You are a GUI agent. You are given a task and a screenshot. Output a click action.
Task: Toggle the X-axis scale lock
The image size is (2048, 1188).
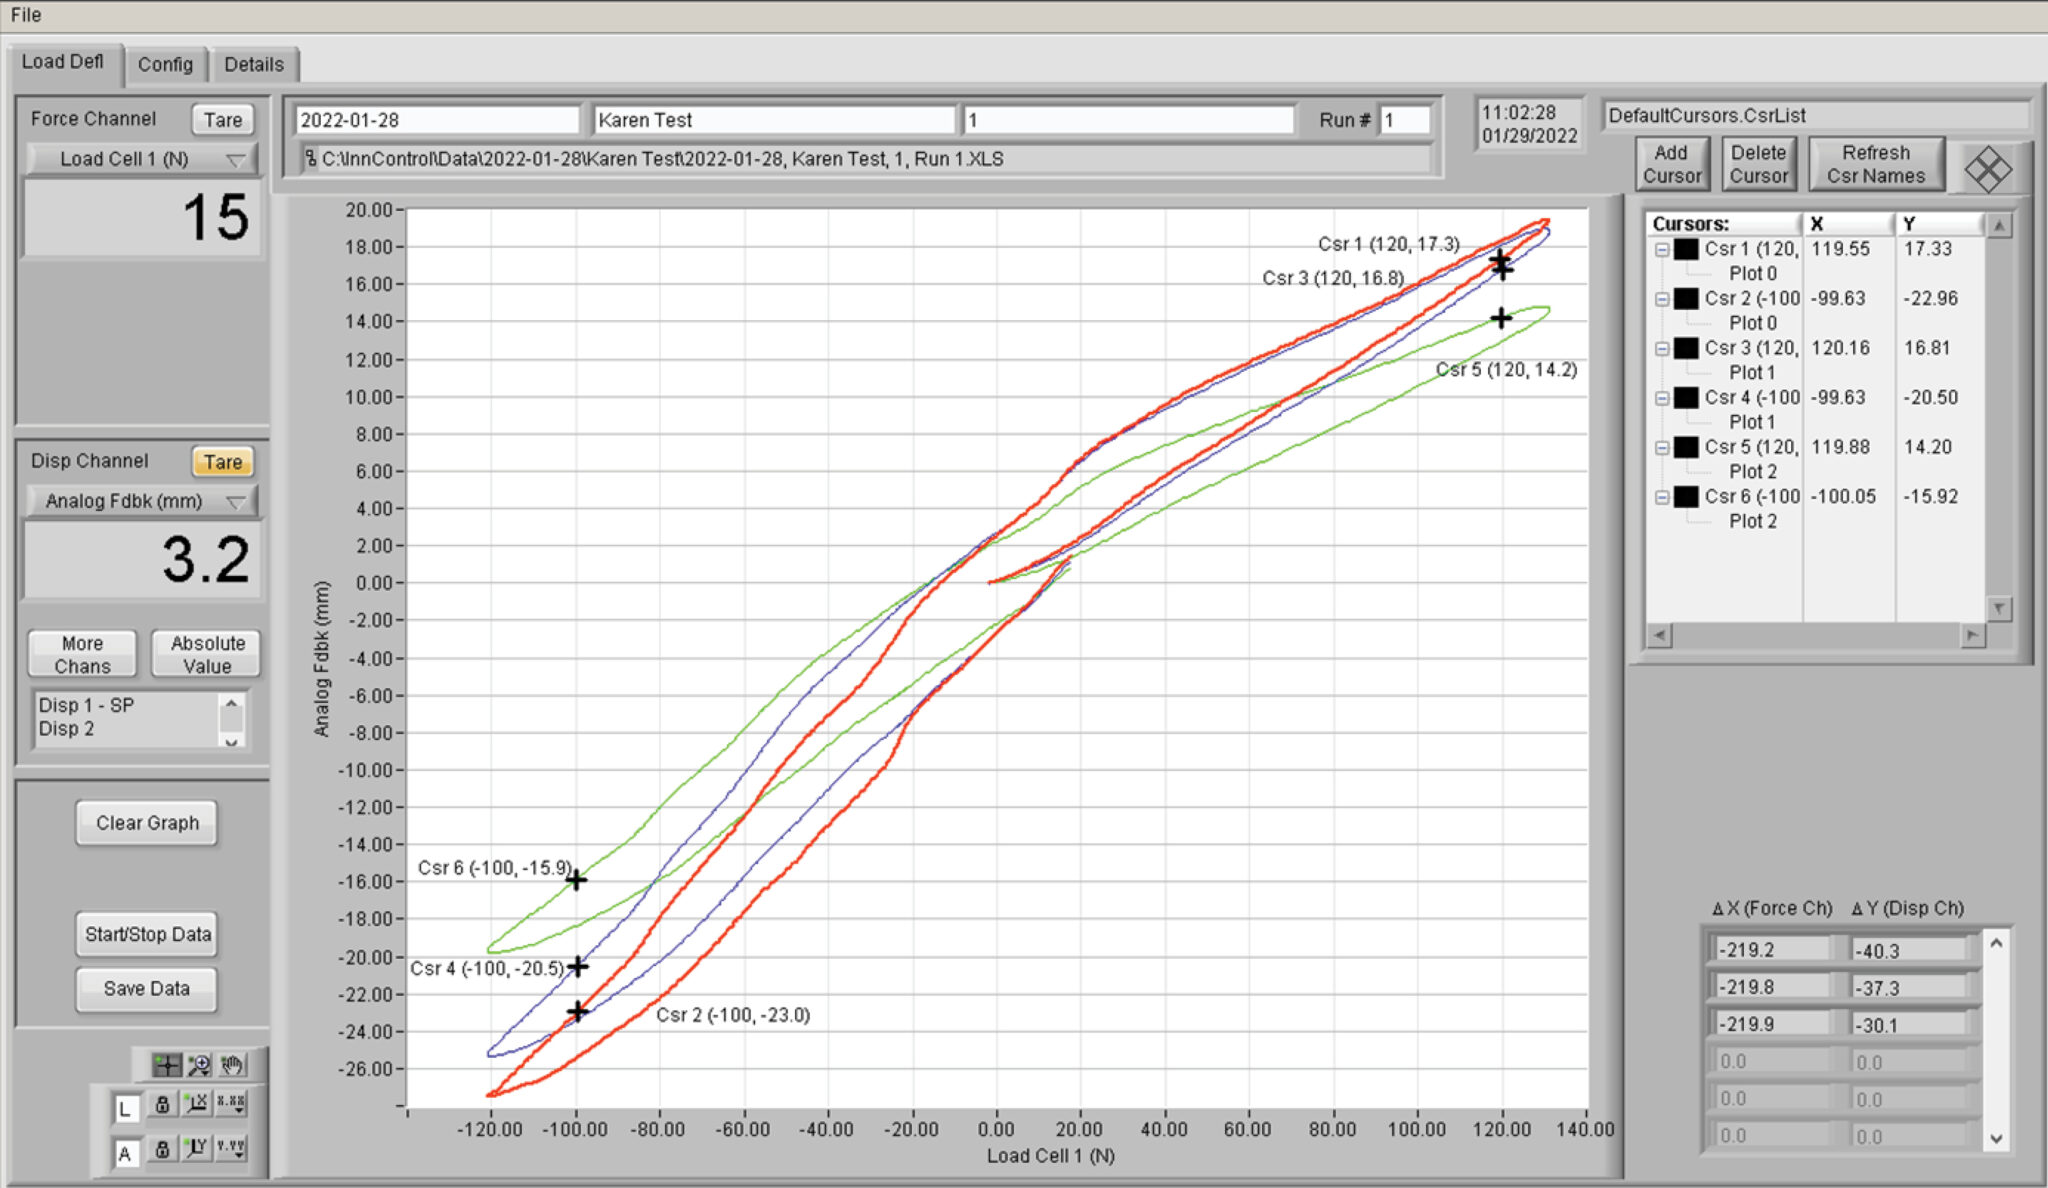click(162, 1104)
